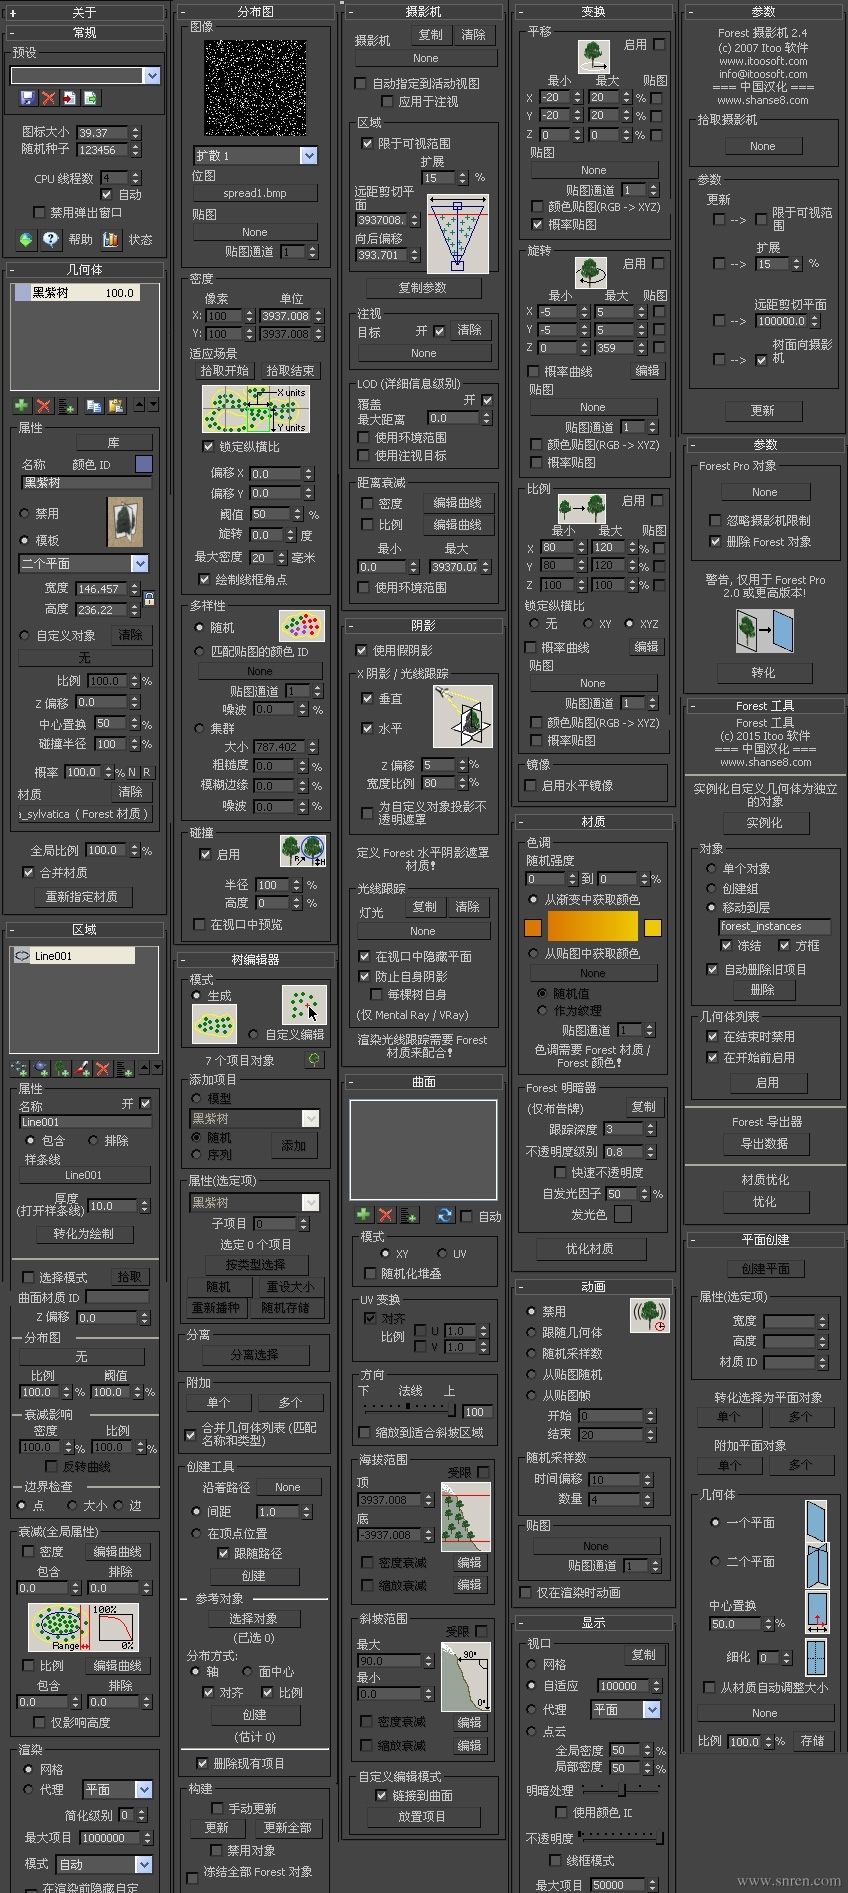848x1893 pixels.
Task: Click the blue refresh arrows icon in 曲面
Action: click(x=445, y=1215)
